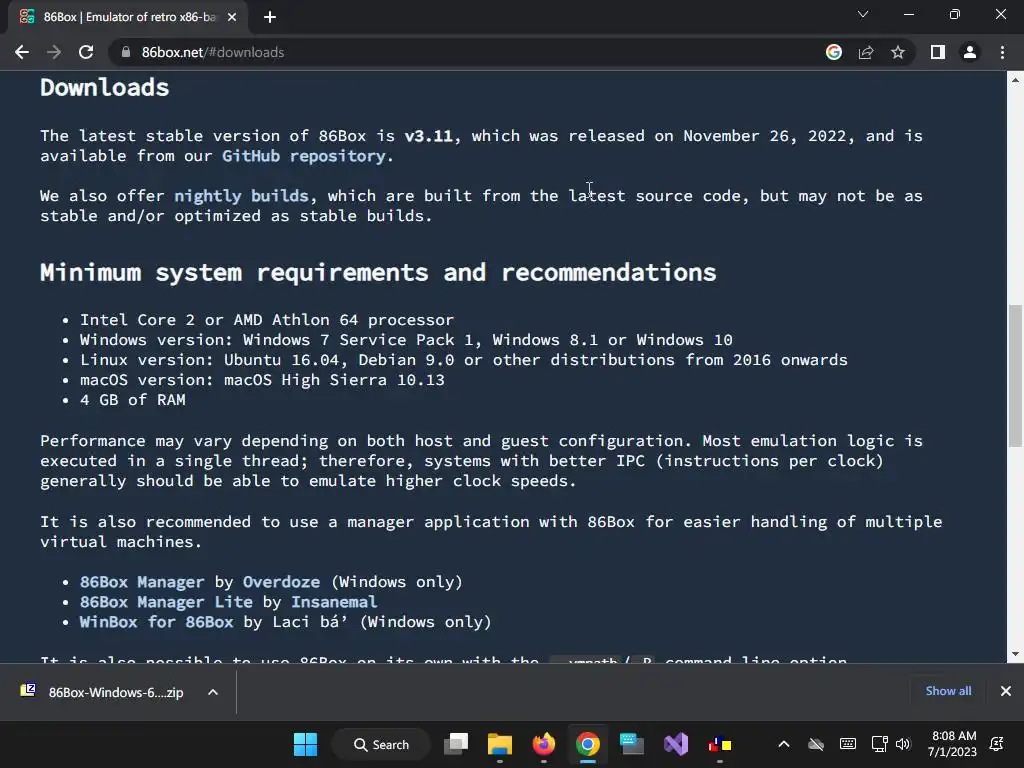The image size is (1024, 768).
Task: Open touch keyboard tray icon
Action: tap(848, 744)
